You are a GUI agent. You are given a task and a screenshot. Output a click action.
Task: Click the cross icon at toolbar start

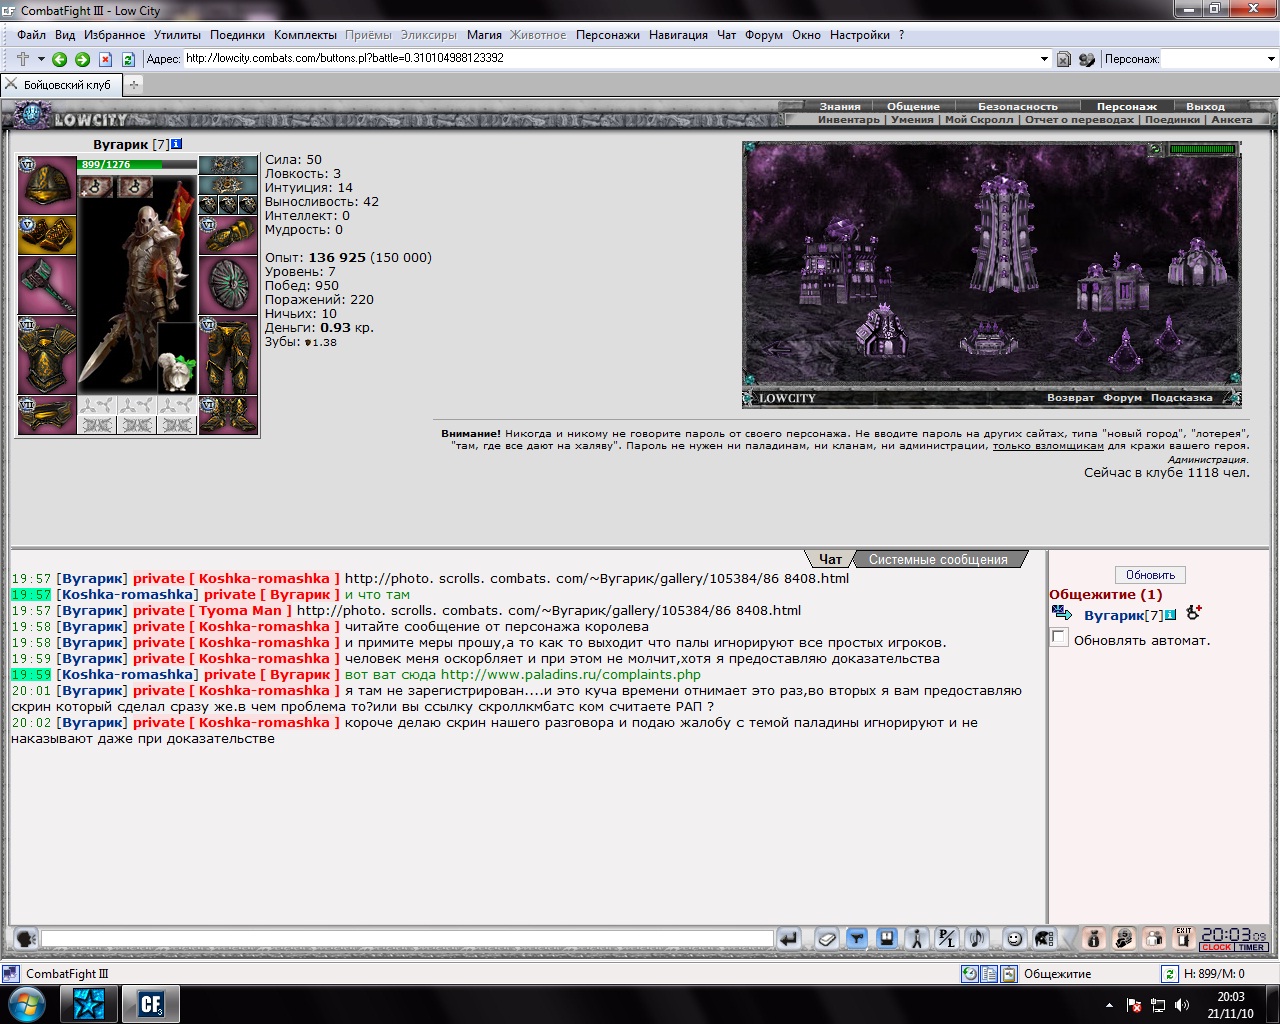click(23, 59)
